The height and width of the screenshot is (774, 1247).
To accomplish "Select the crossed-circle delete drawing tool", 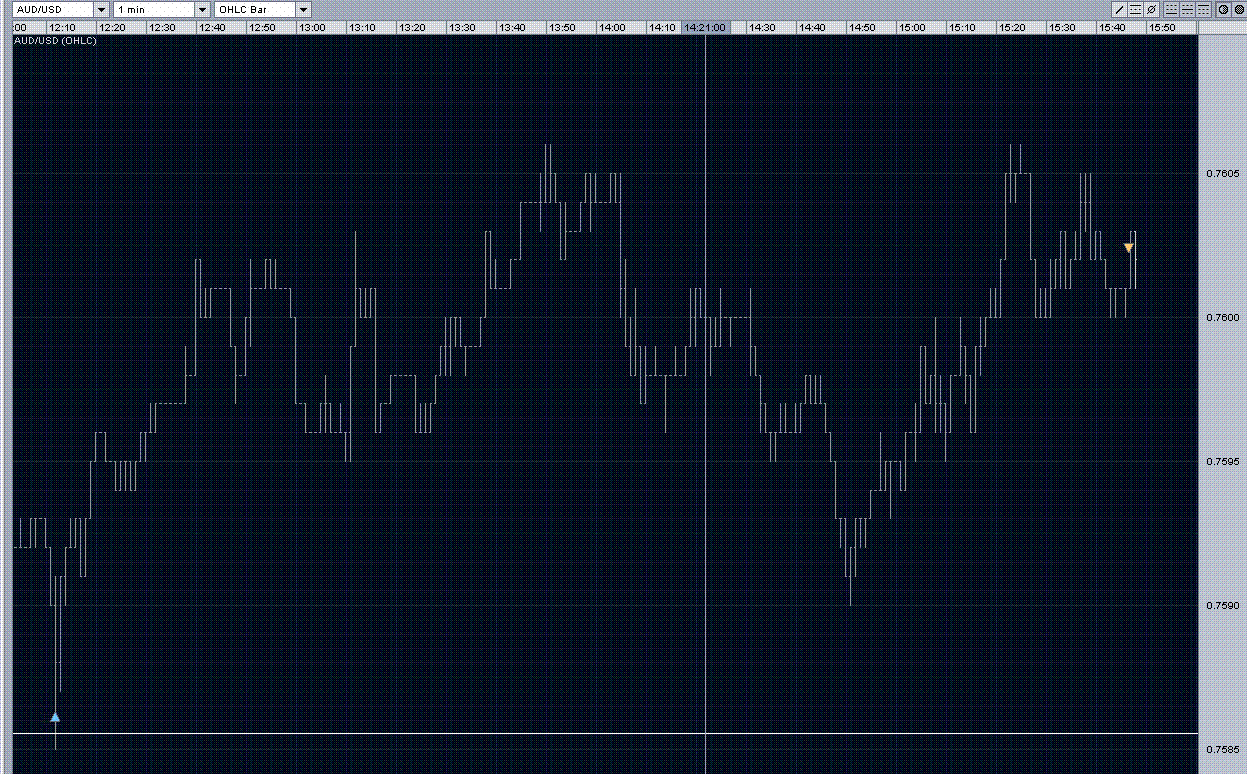I will click(1151, 9).
